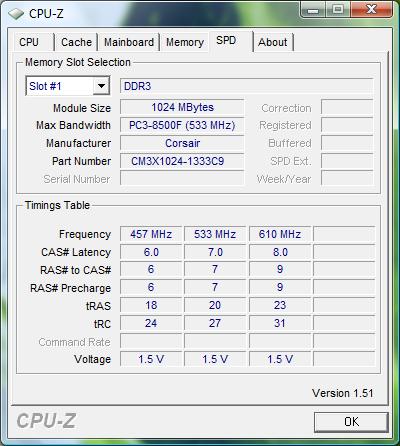Click the tRC value 27
400x446 pixels.
click(215, 323)
